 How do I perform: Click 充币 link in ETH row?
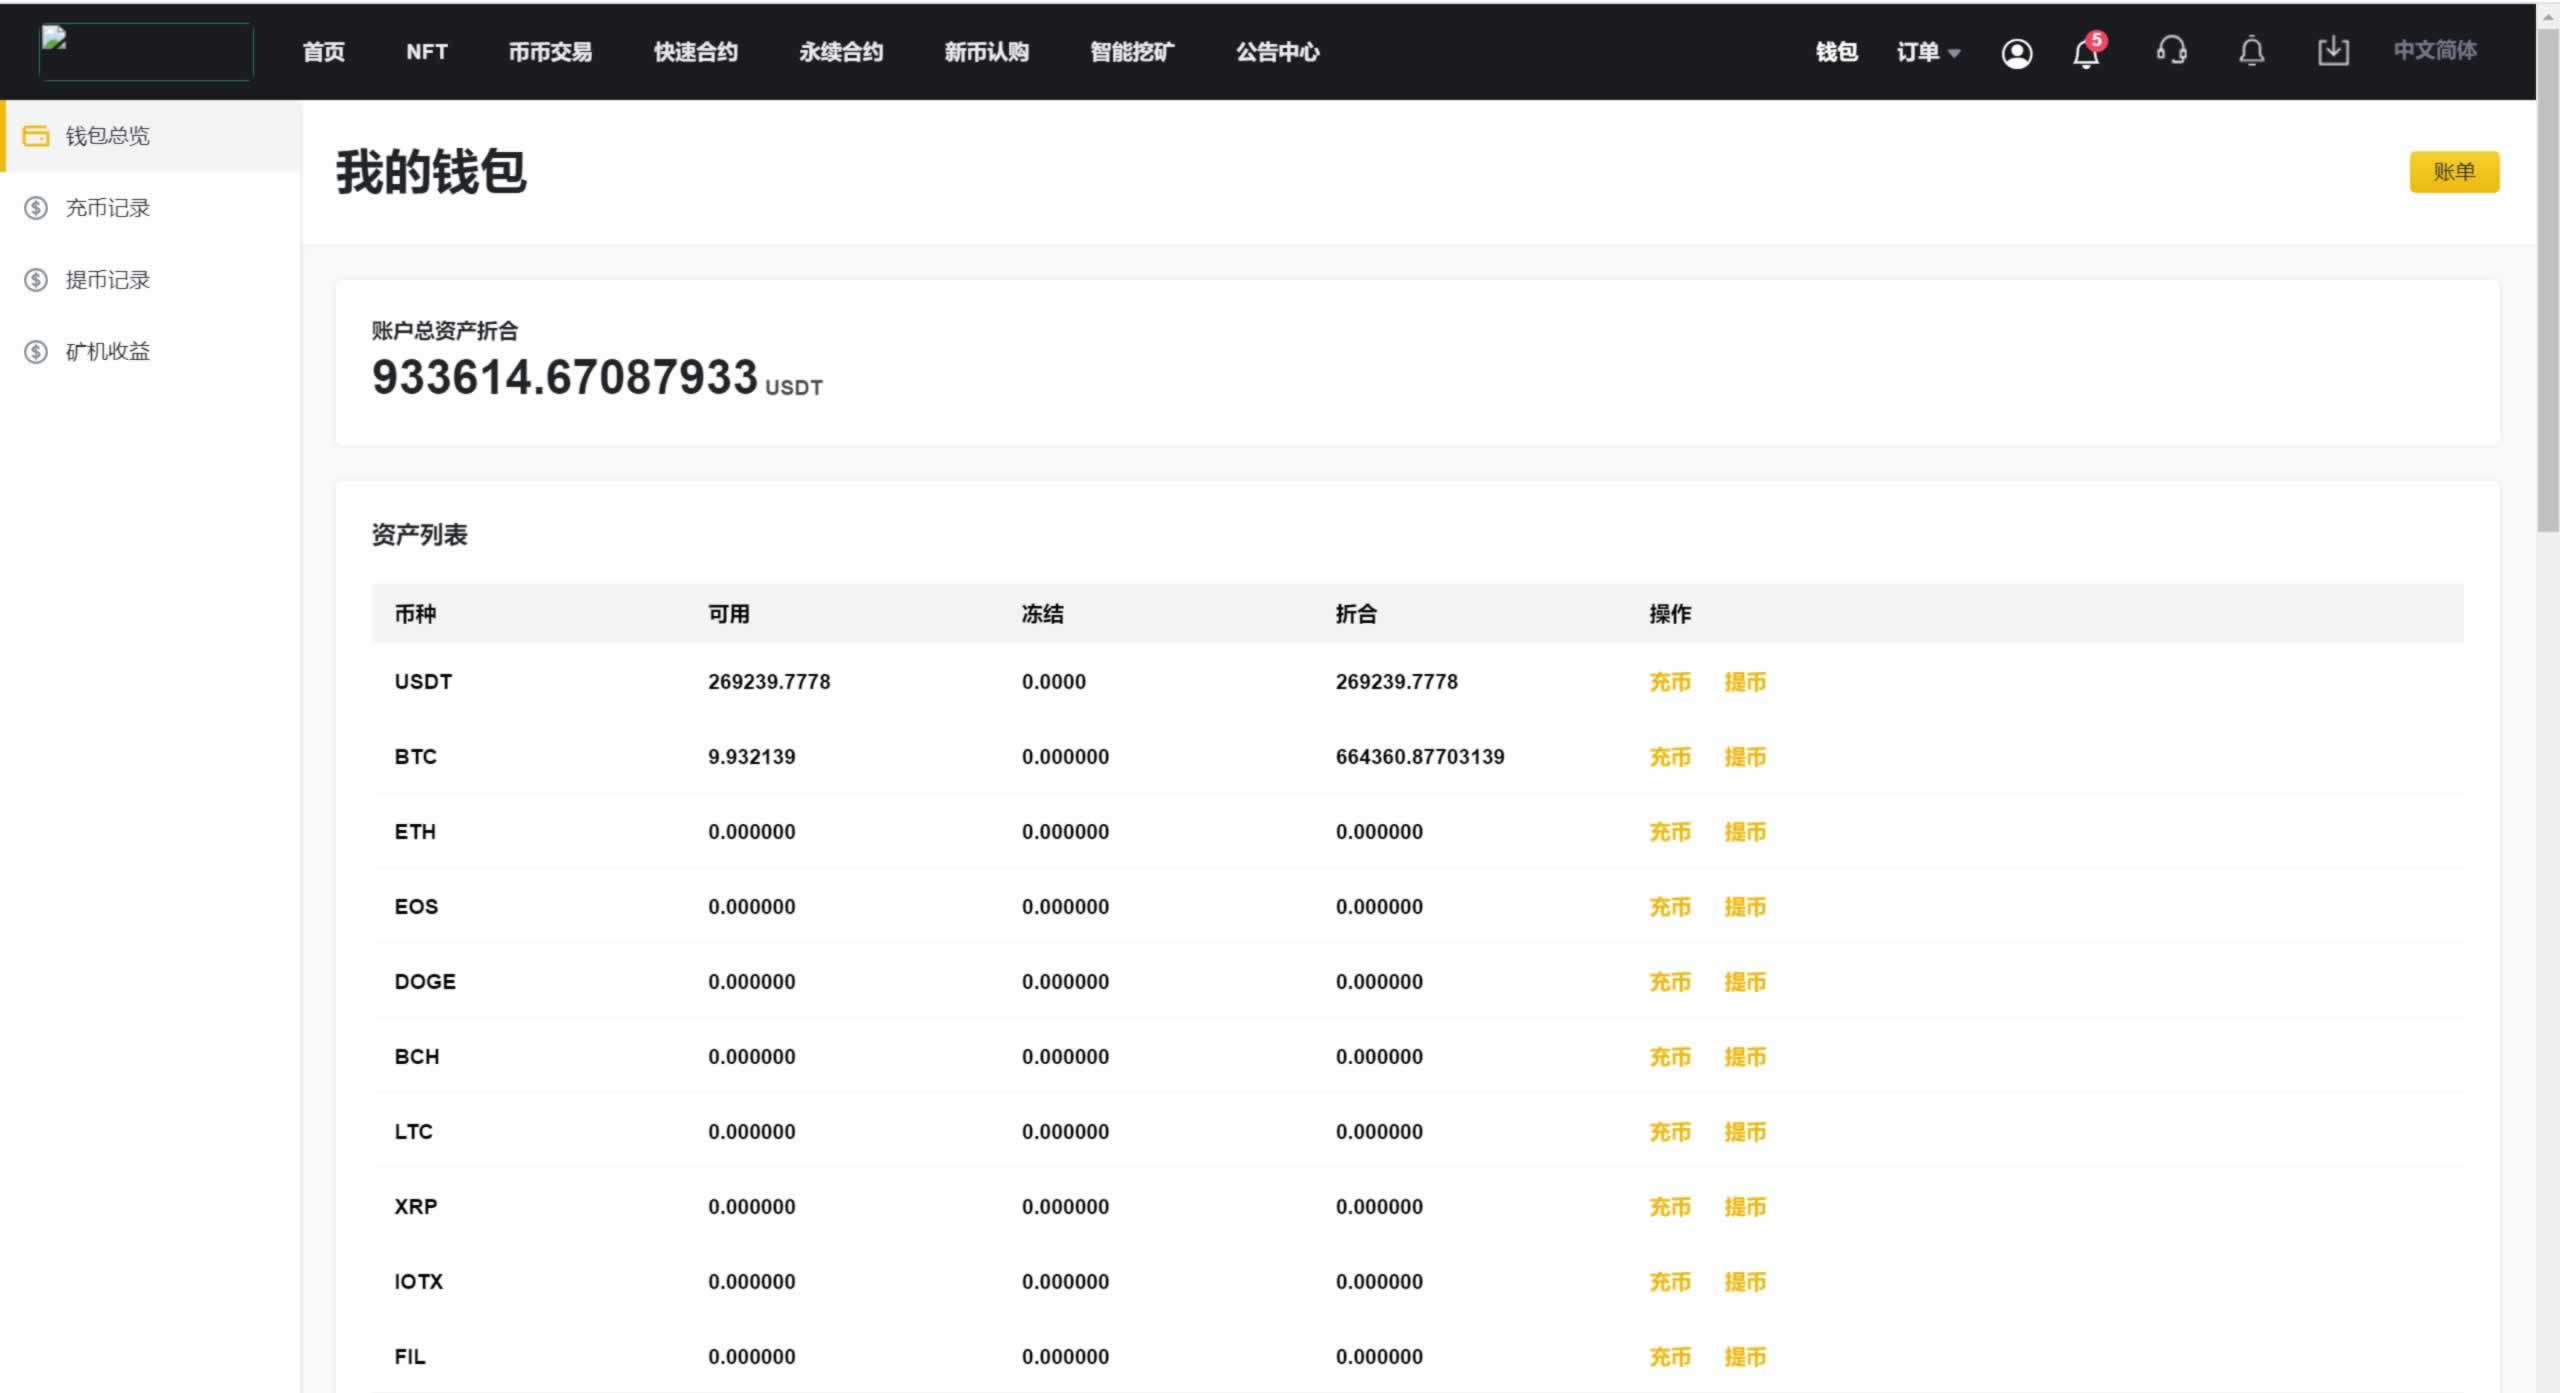[x=1669, y=832]
